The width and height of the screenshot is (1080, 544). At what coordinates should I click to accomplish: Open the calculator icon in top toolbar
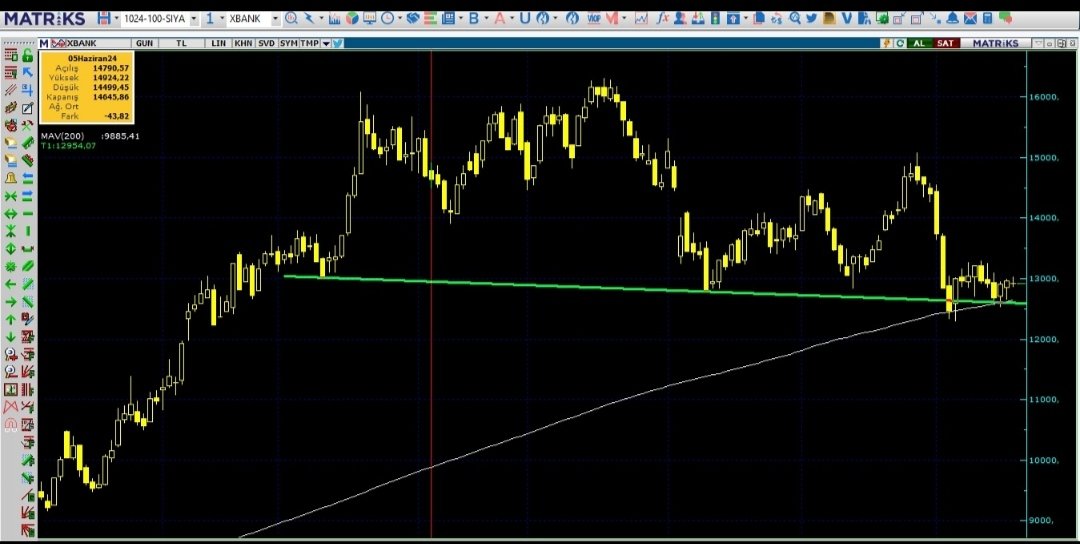tap(987, 19)
